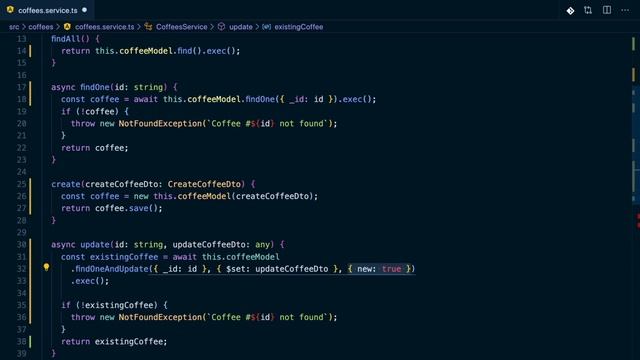Click '$set' on line 32
Image resolution: width=640 pixels, height=360 pixels.
[236, 269]
